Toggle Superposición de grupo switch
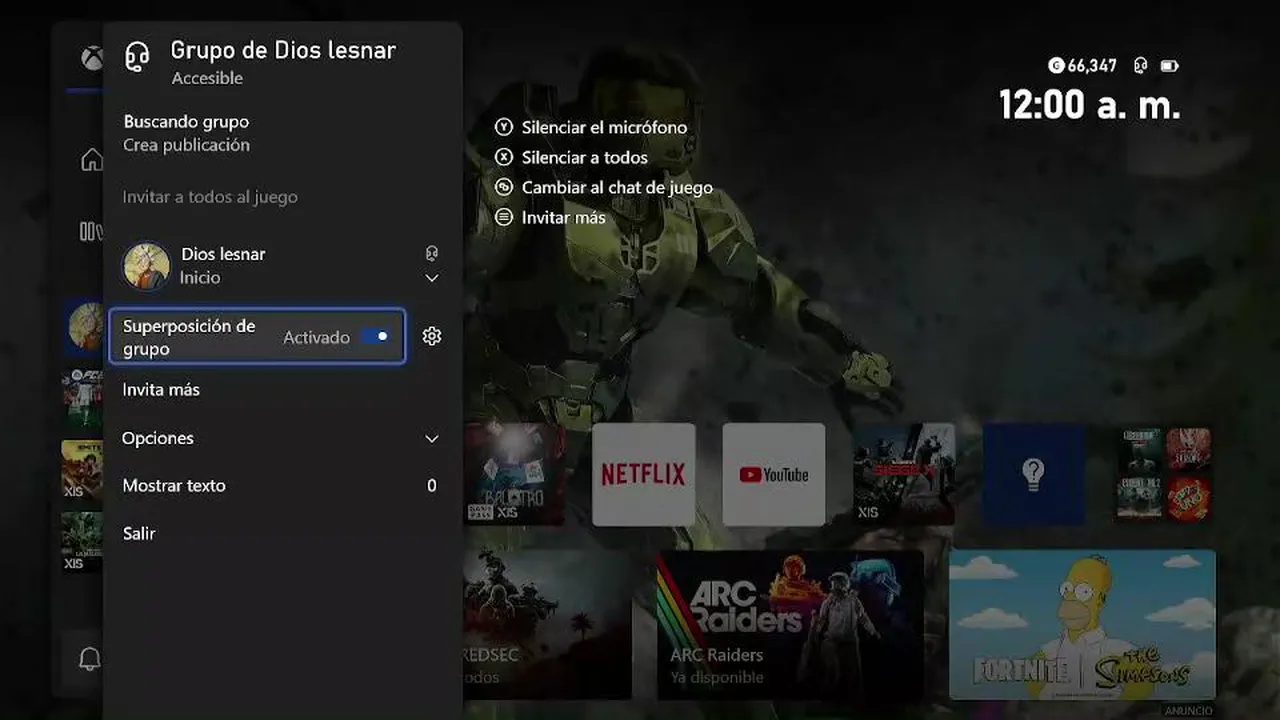This screenshot has width=1280, height=720. [375, 337]
